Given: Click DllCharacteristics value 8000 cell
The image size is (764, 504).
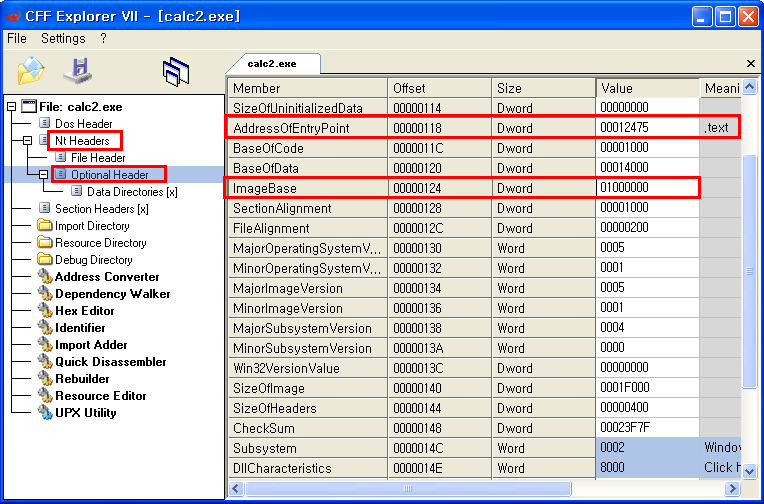Looking at the screenshot, I should point(648,468).
